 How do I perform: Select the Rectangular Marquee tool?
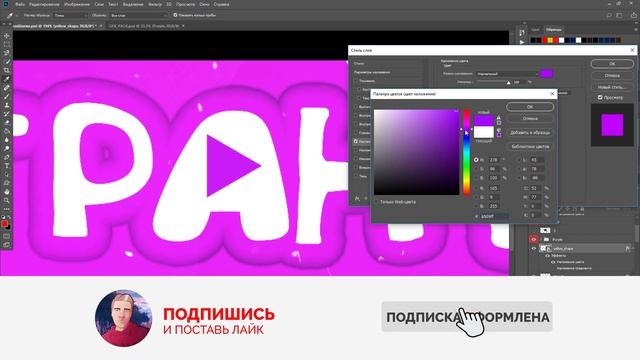click(7, 44)
